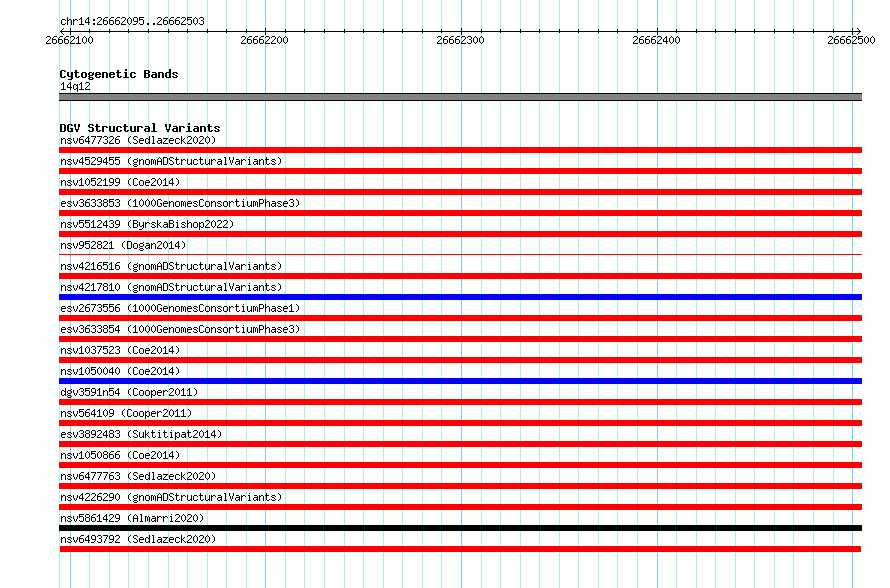Open the nsv4529455 gnomAD variant label

pos(171,161)
